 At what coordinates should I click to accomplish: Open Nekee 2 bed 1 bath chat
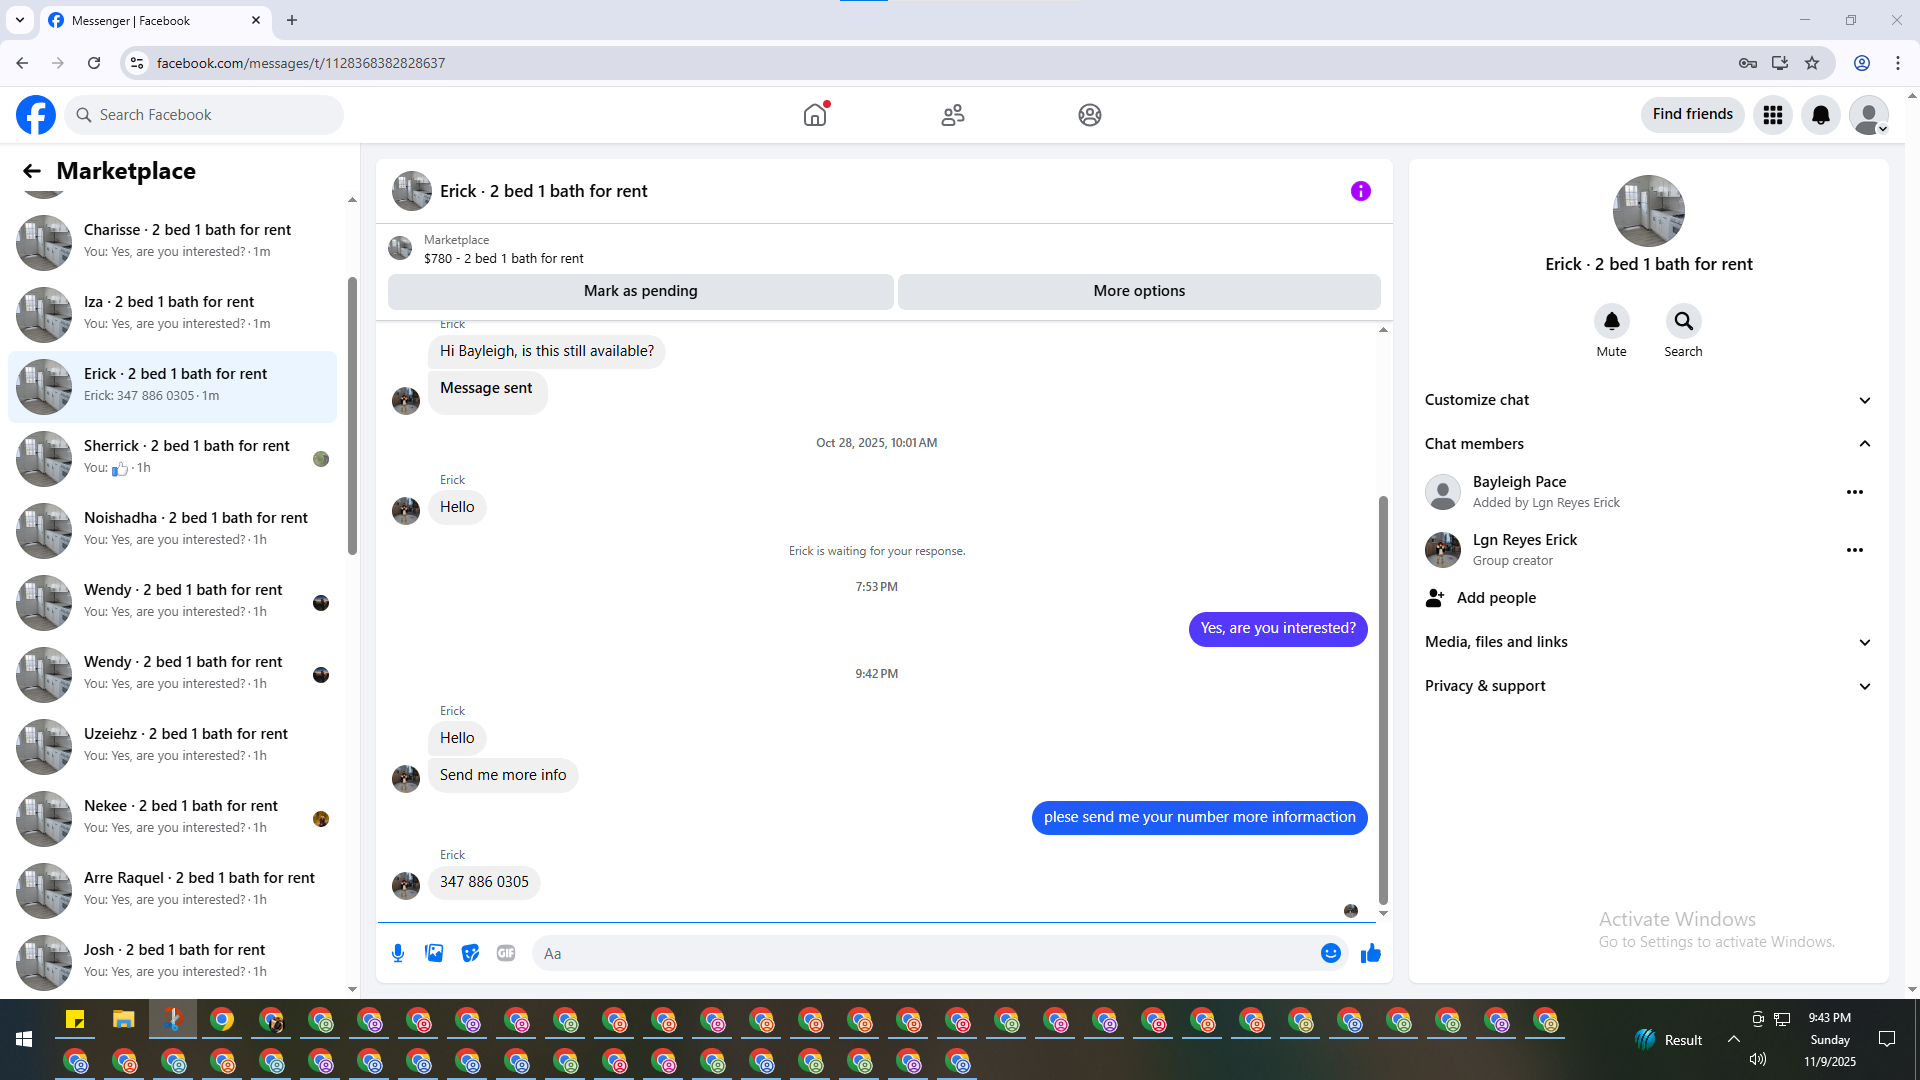172,818
